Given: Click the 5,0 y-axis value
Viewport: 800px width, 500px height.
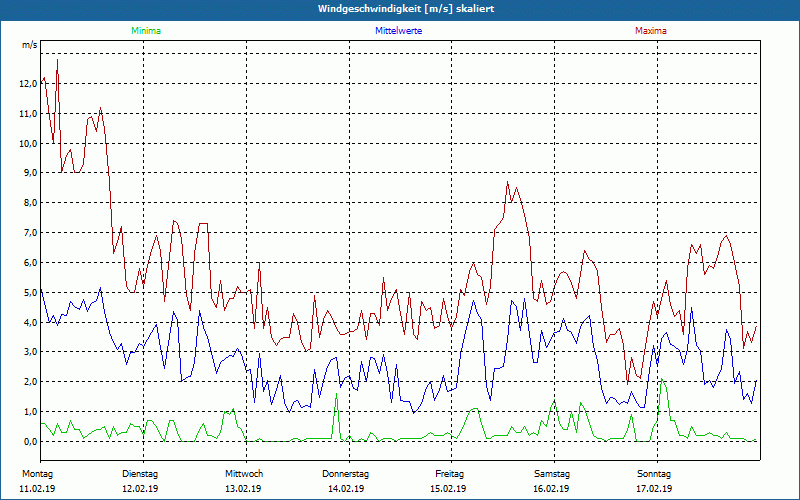Looking at the screenshot, I should click(x=31, y=292).
